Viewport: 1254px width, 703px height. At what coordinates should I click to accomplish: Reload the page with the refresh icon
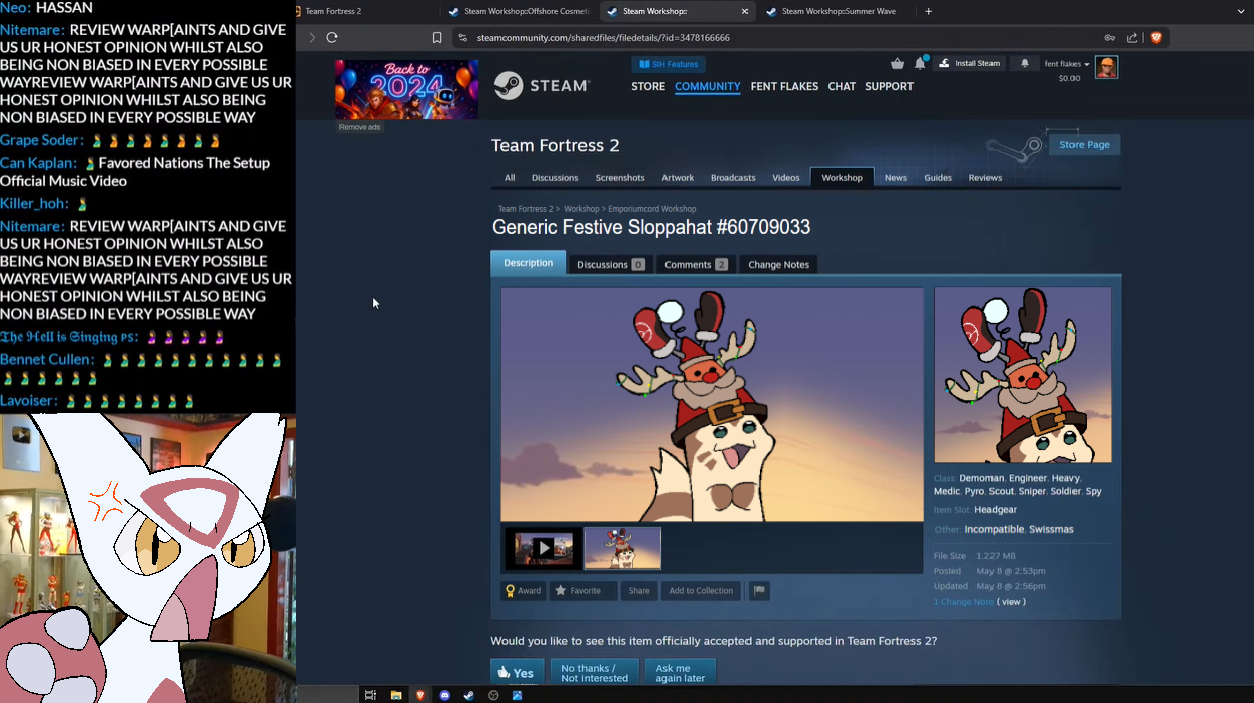(332, 37)
